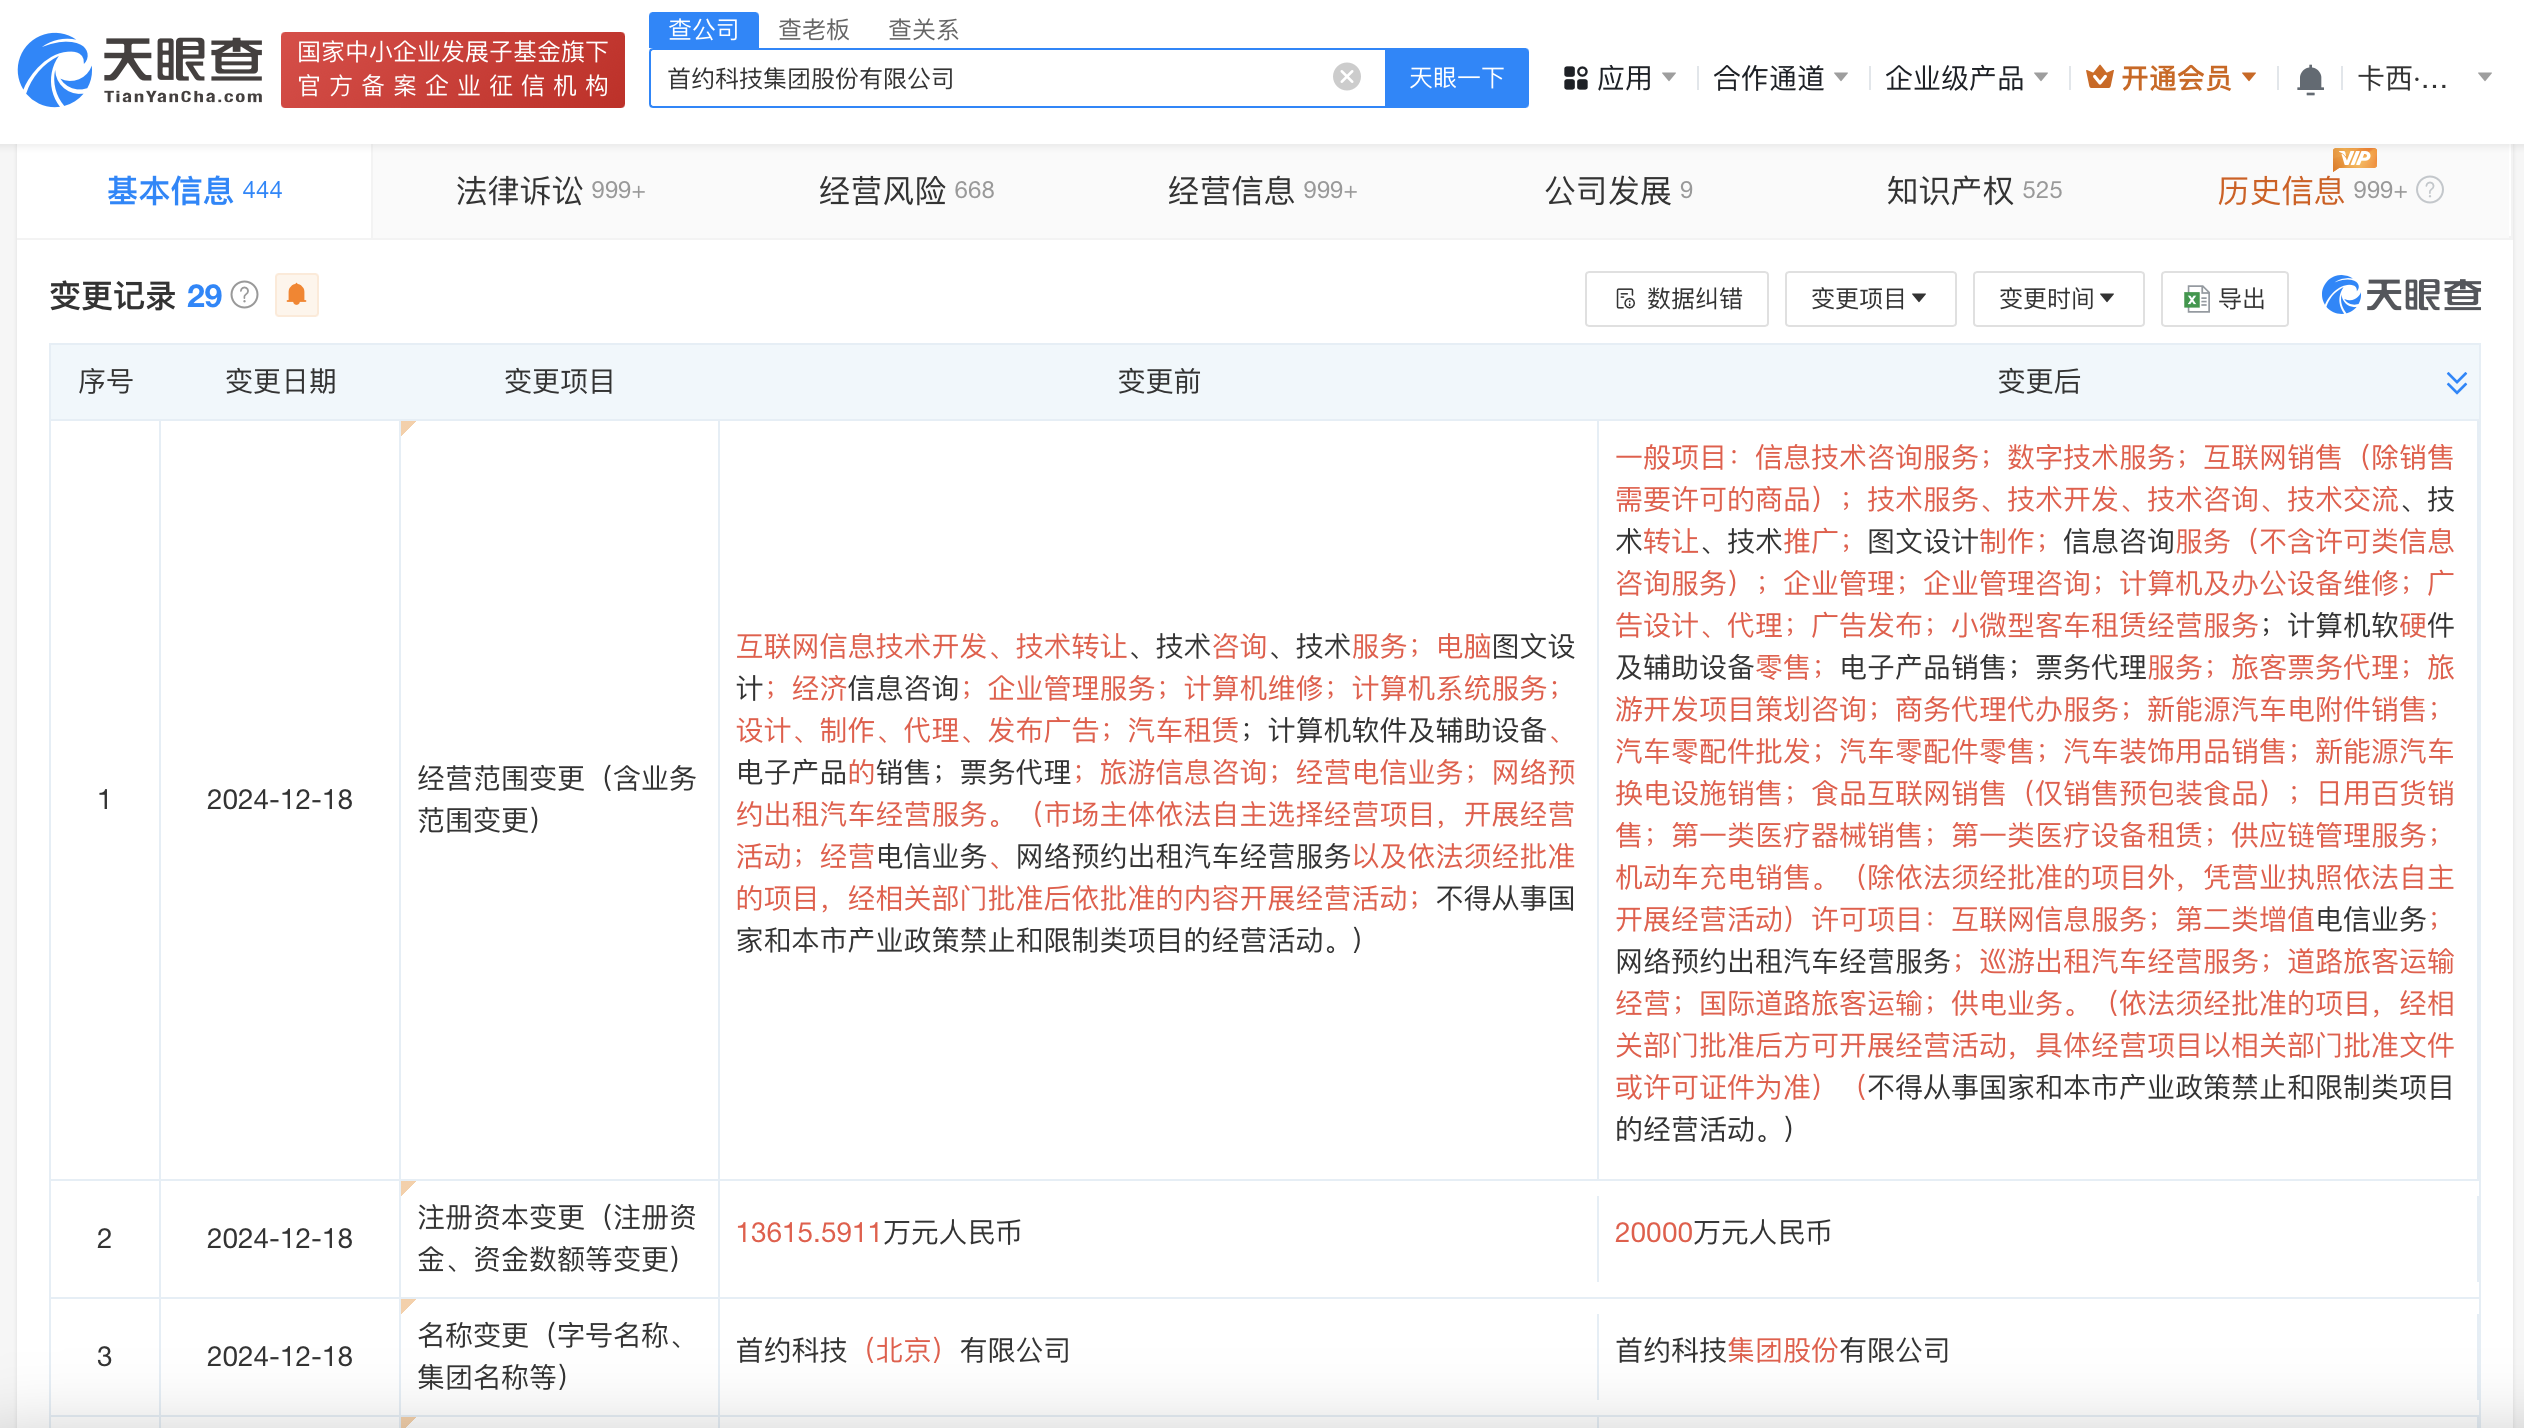
Task: Expand table with double-chevron in 变更后 header
Action: tap(2456, 382)
